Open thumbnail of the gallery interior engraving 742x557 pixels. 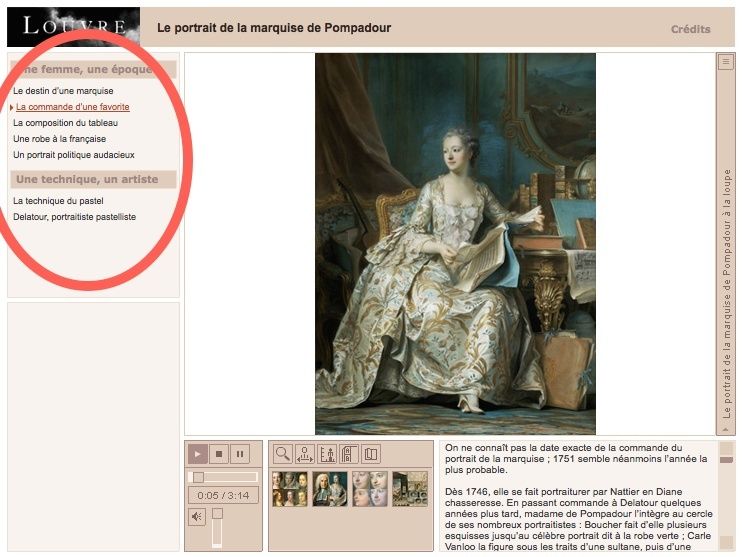tap(410, 489)
